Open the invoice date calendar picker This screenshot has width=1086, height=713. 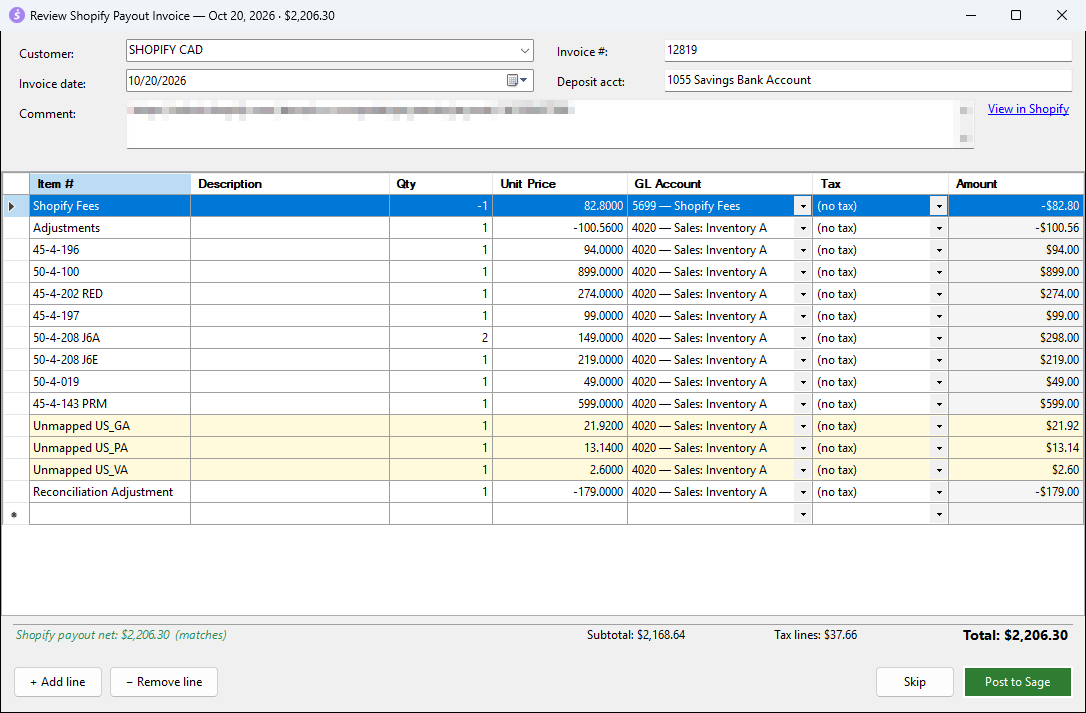(517, 80)
